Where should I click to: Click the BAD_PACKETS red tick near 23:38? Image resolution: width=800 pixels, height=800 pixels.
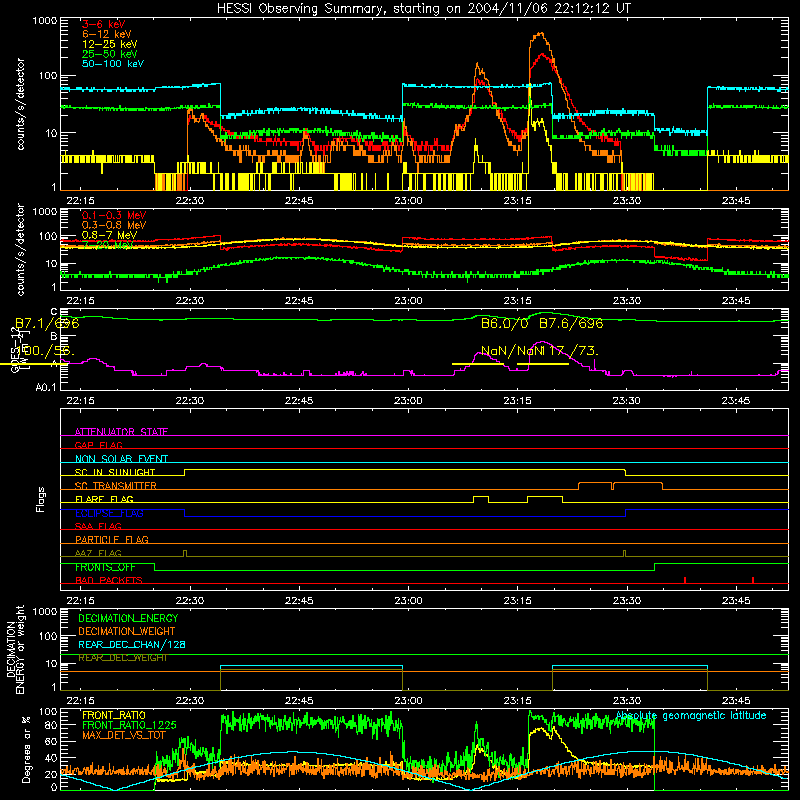[x=685, y=580]
